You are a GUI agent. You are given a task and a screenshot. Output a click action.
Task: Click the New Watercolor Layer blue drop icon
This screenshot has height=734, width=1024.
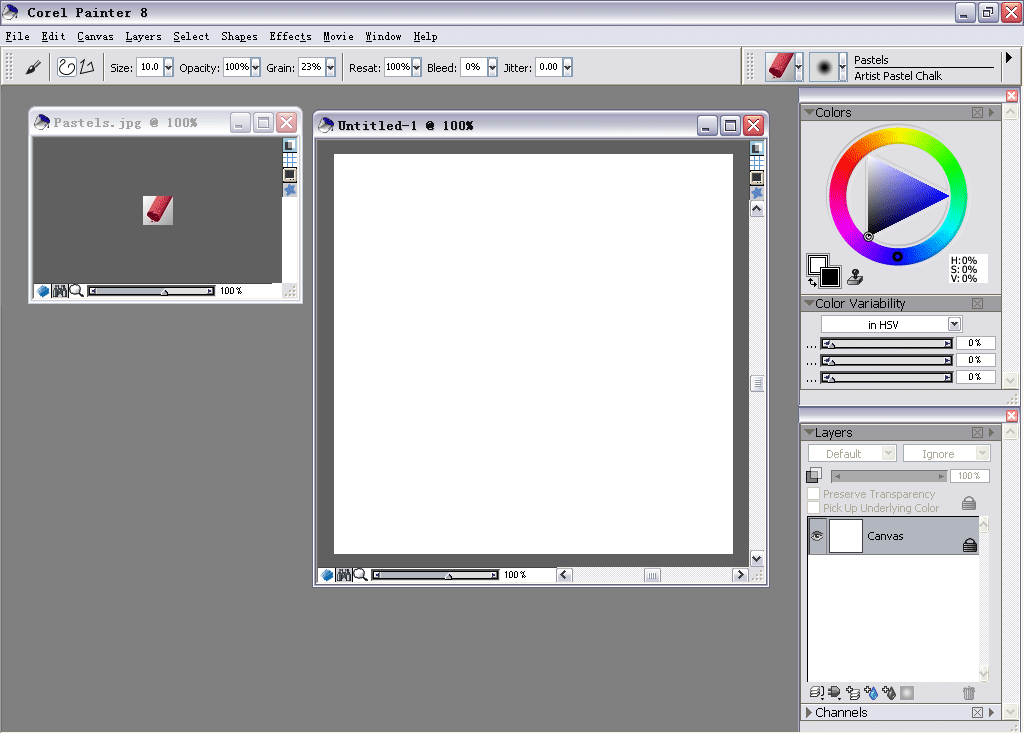[x=871, y=692]
